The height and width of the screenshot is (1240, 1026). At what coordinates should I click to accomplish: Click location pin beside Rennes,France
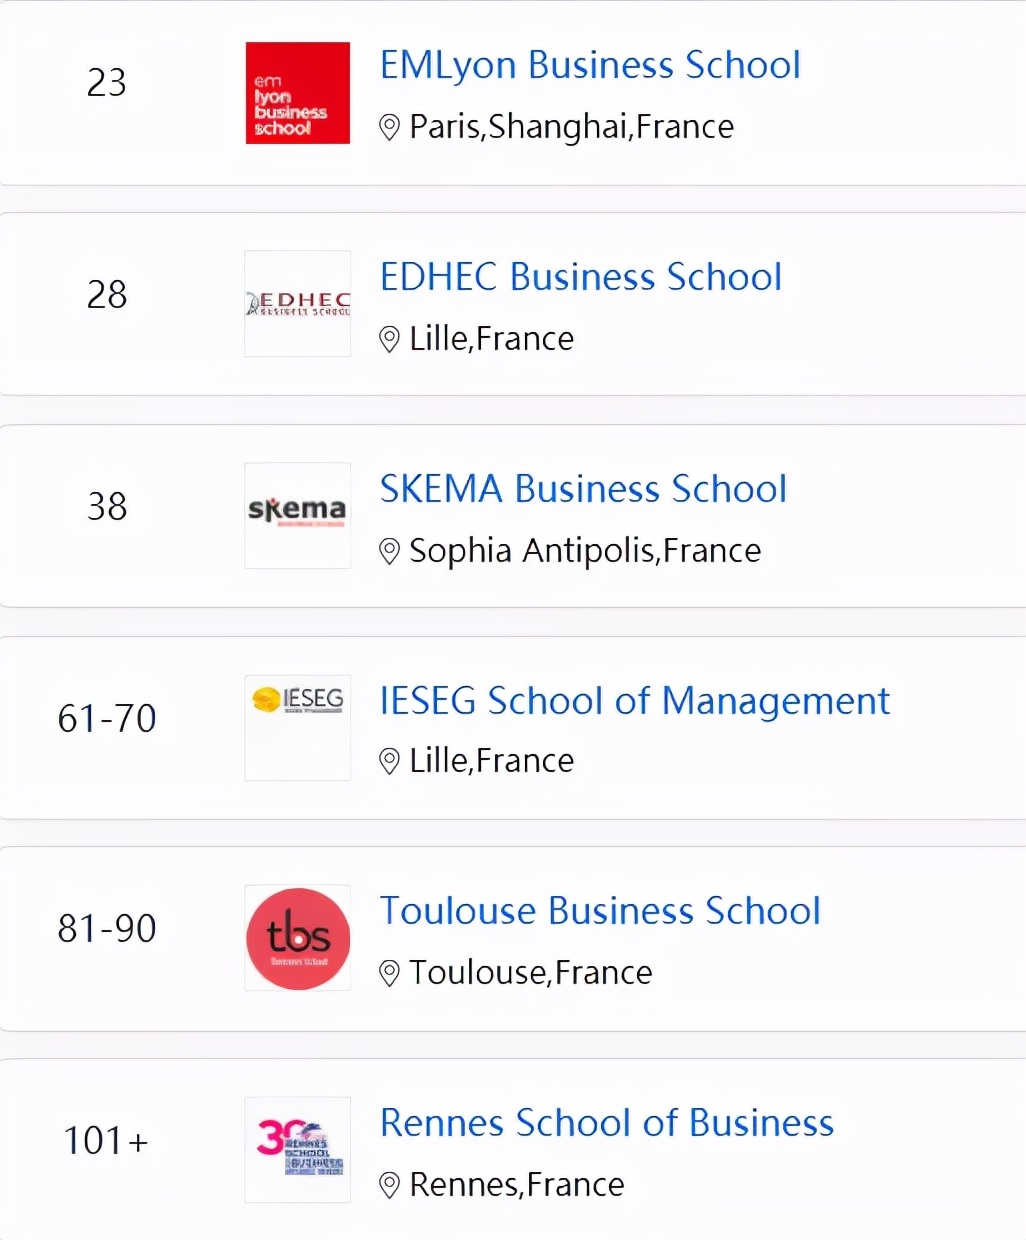(390, 1186)
